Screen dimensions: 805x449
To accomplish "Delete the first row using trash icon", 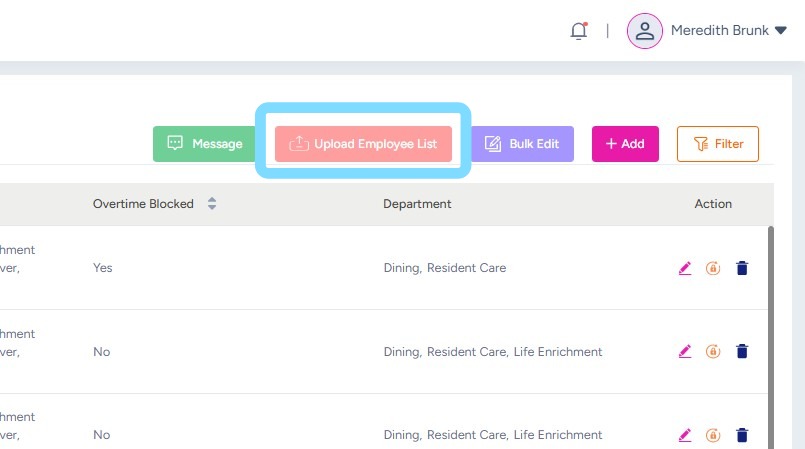I will [742, 268].
